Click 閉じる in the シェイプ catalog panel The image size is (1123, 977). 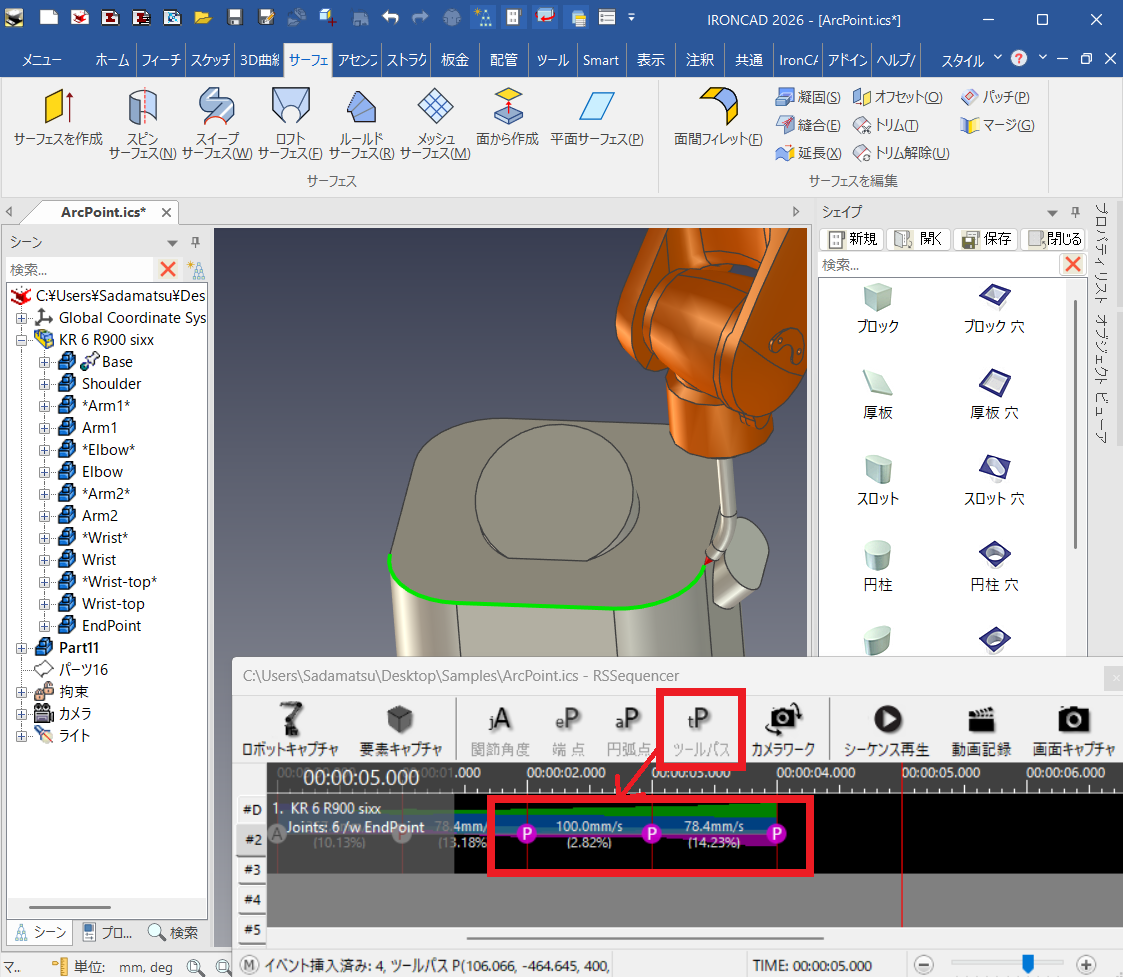[x=1054, y=239]
